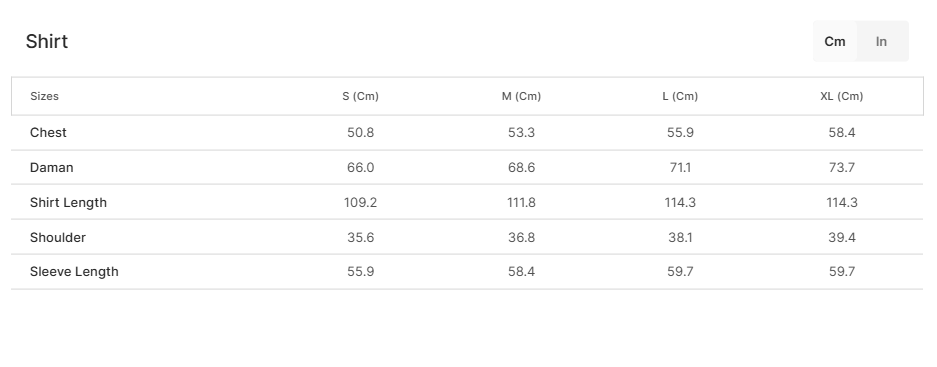Click the S (Cm) column header
Image resolution: width=937 pixels, height=367 pixels.
(360, 96)
